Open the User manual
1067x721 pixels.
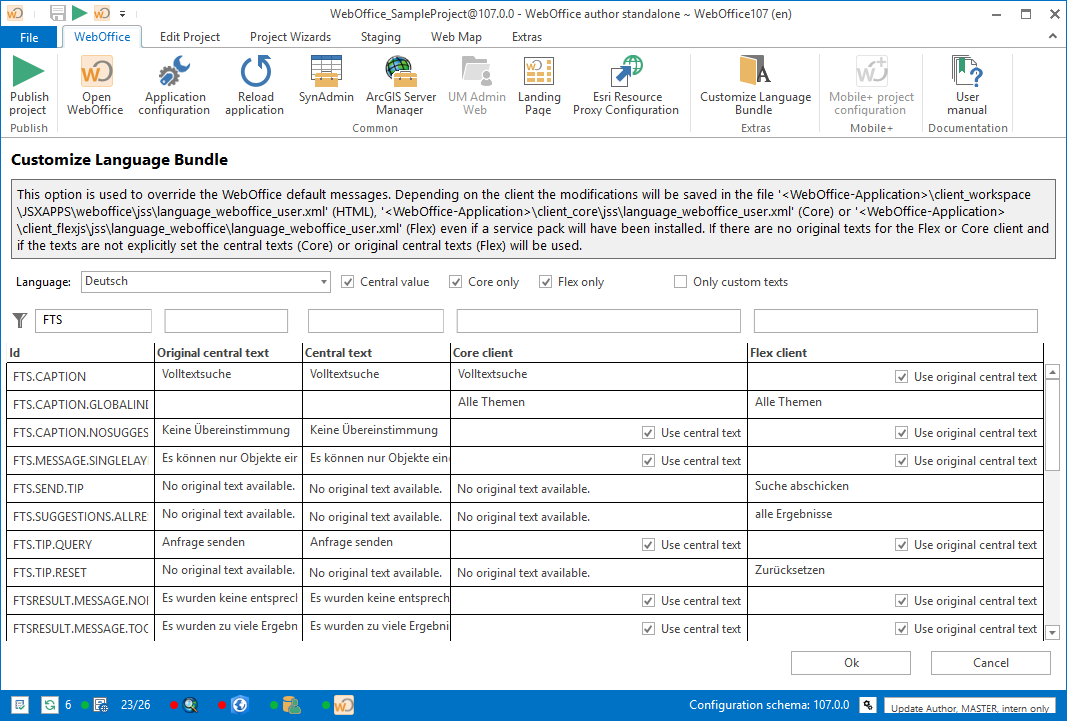click(966, 85)
